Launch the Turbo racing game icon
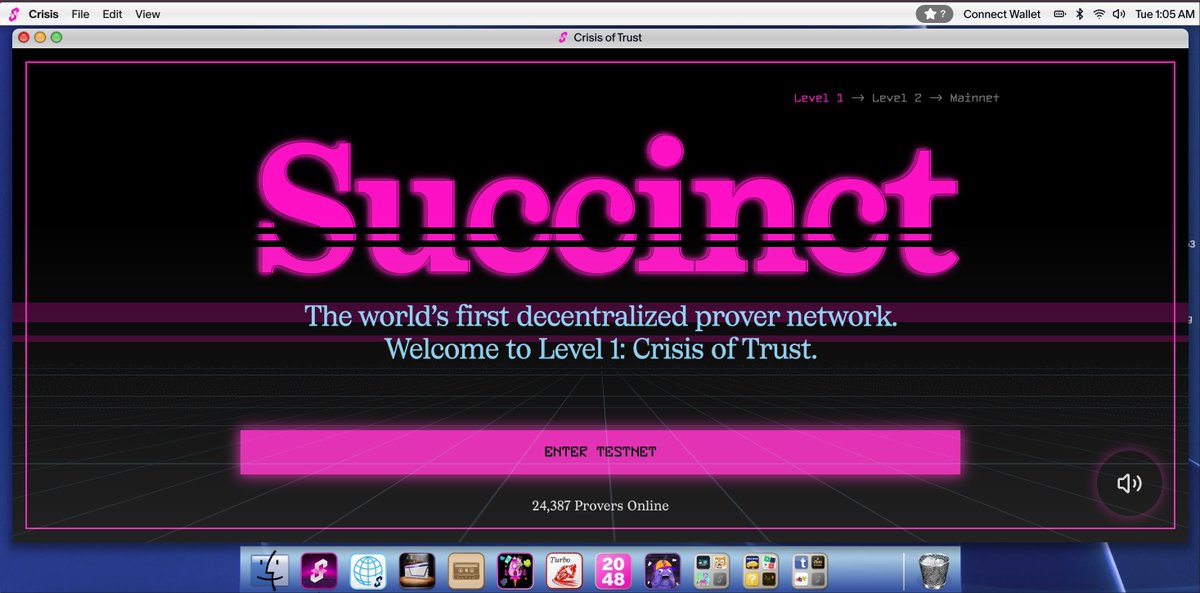The width and height of the screenshot is (1200, 593). 564,570
